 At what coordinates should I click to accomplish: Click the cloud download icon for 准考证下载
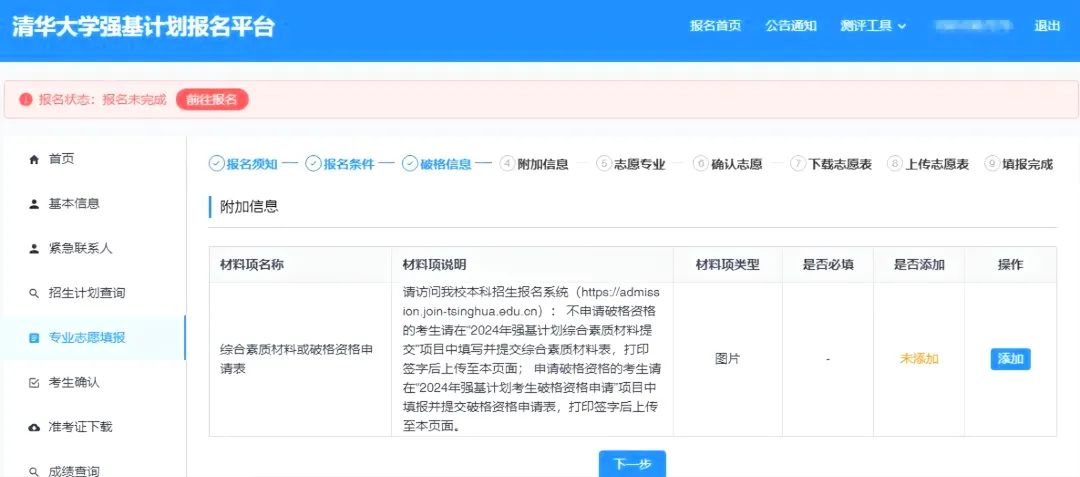[x=34, y=427]
